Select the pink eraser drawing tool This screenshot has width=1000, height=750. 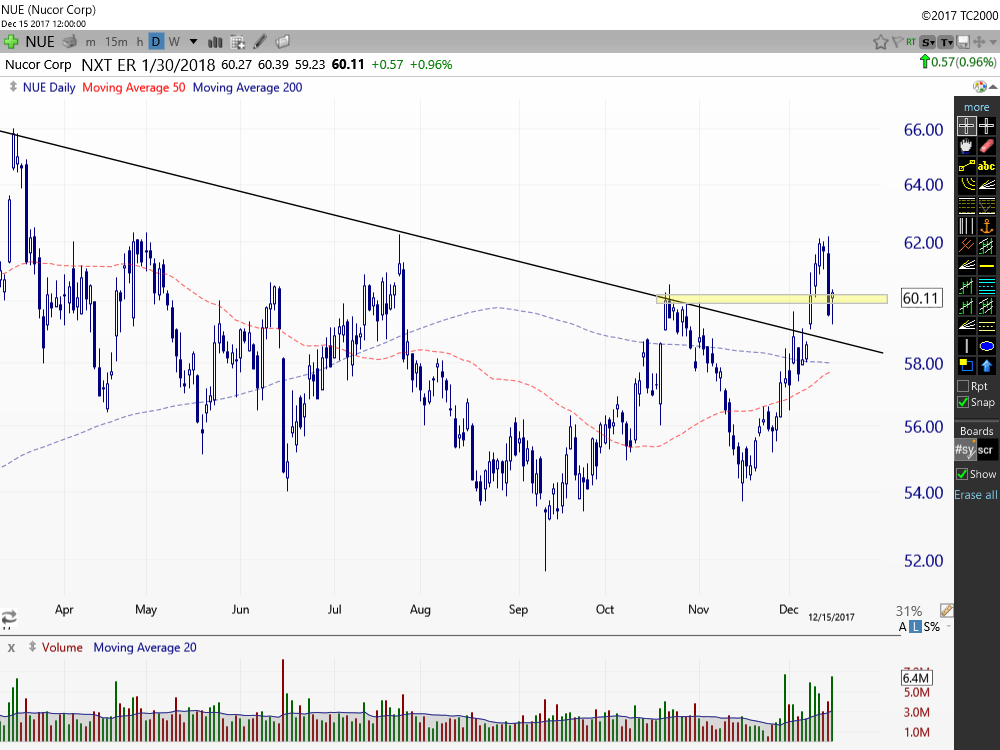tap(987, 146)
